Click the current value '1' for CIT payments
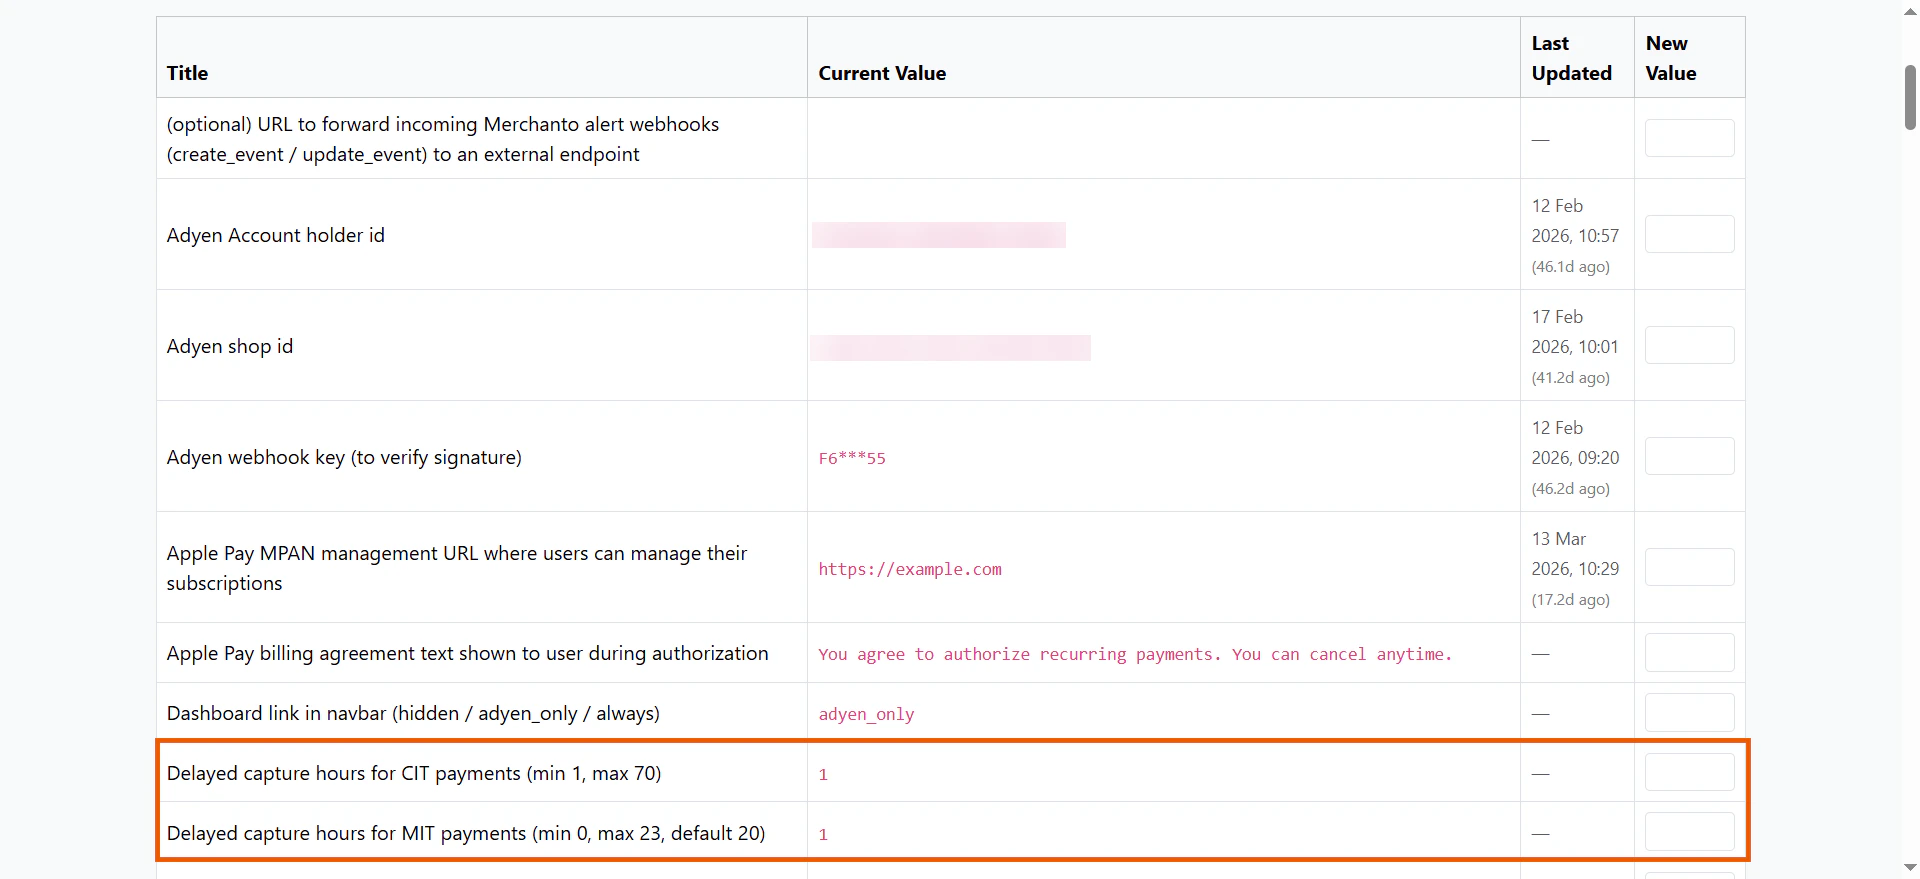This screenshot has height=879, width=1920. (x=823, y=774)
